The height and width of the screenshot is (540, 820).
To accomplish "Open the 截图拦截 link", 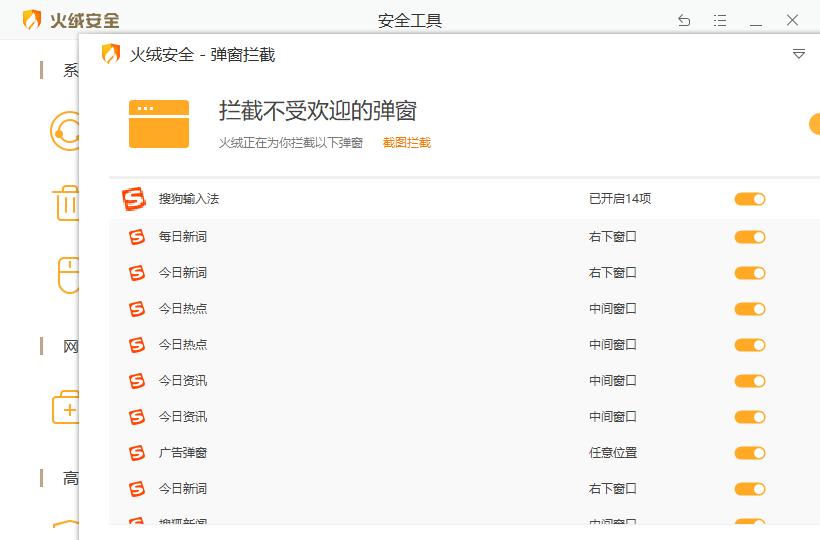I will click(x=406, y=143).
